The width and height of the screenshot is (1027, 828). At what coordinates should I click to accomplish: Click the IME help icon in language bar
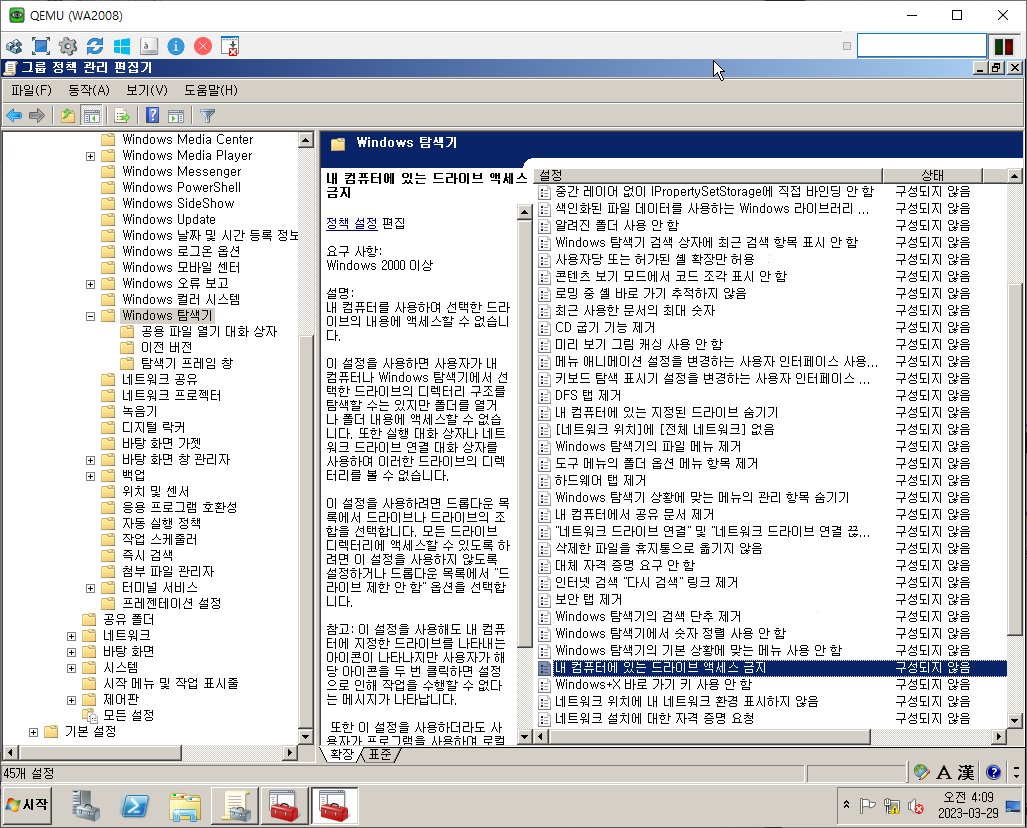(993, 772)
